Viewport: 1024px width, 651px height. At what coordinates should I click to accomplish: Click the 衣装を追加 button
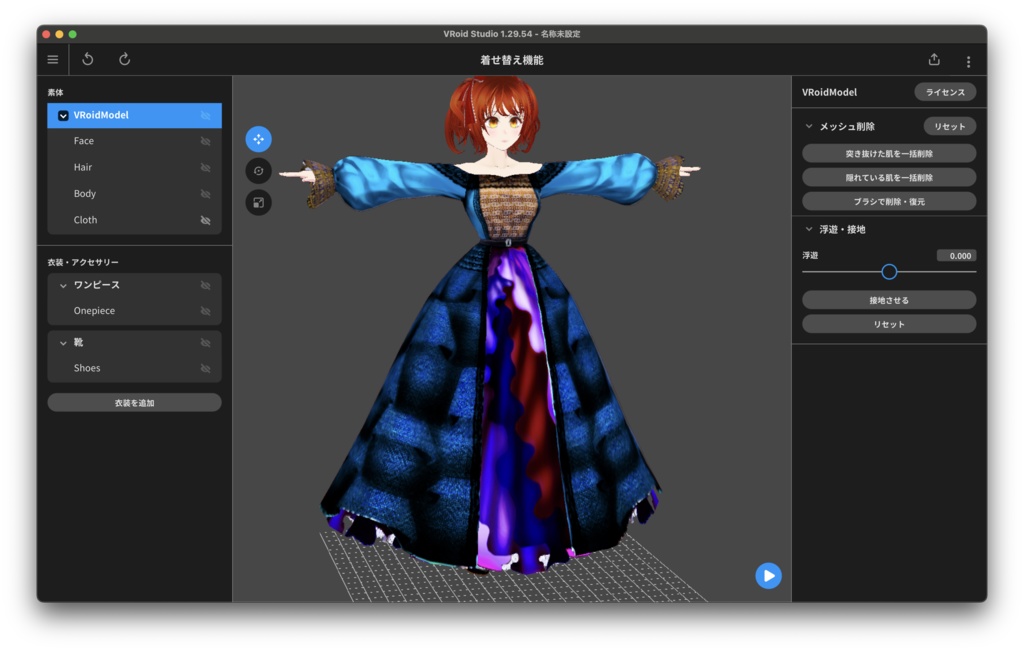click(135, 403)
